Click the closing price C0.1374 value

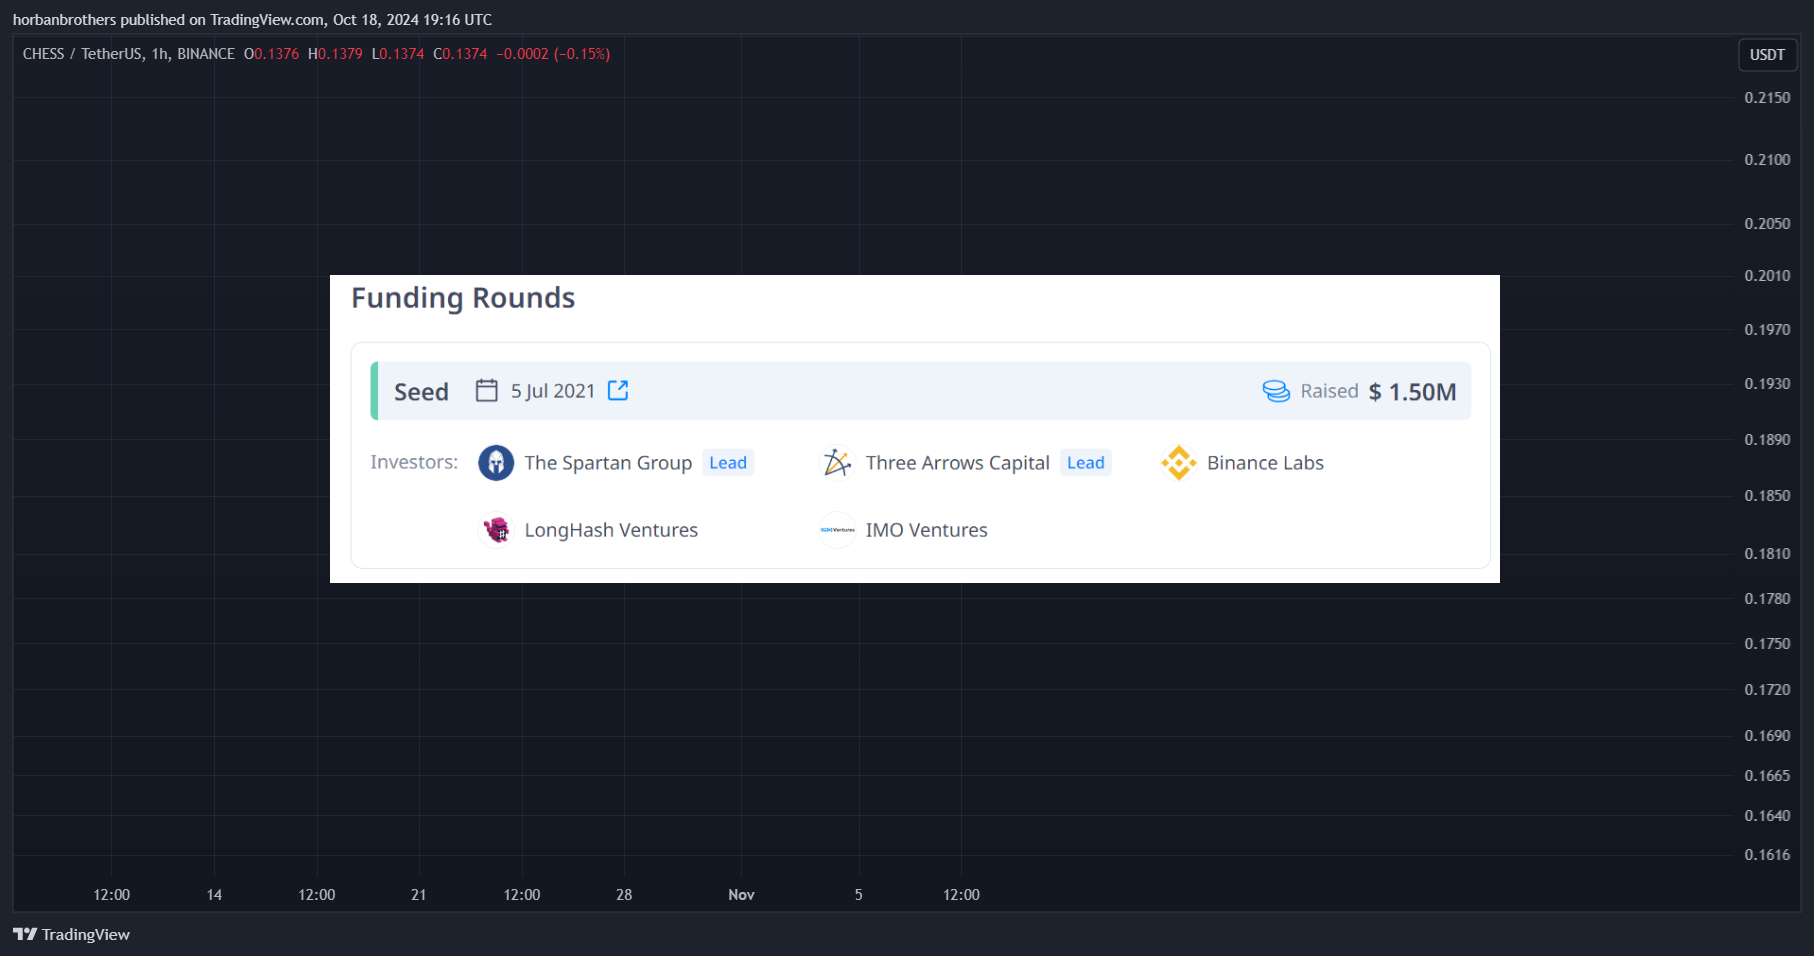point(460,54)
